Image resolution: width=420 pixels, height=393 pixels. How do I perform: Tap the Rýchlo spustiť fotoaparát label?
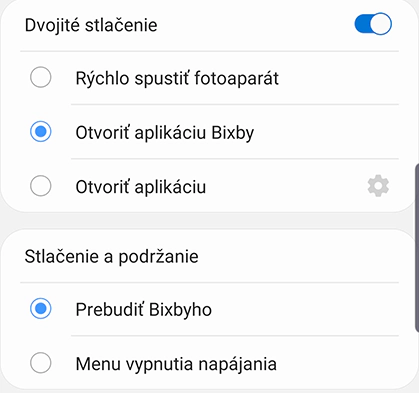click(177, 79)
